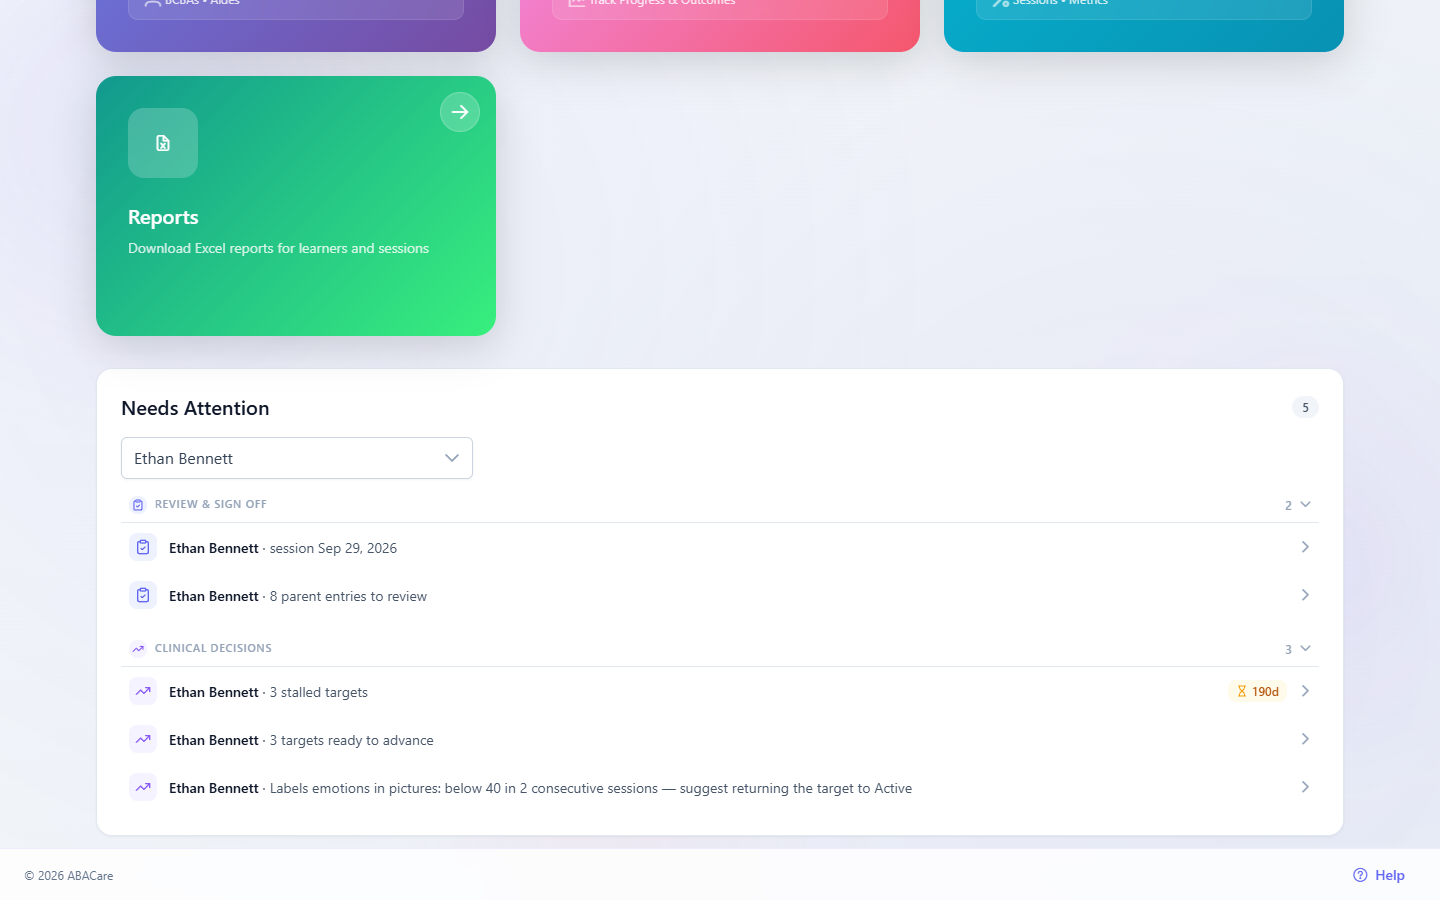Click the Needs Attention heading
The height and width of the screenshot is (900, 1440).
[x=195, y=408]
